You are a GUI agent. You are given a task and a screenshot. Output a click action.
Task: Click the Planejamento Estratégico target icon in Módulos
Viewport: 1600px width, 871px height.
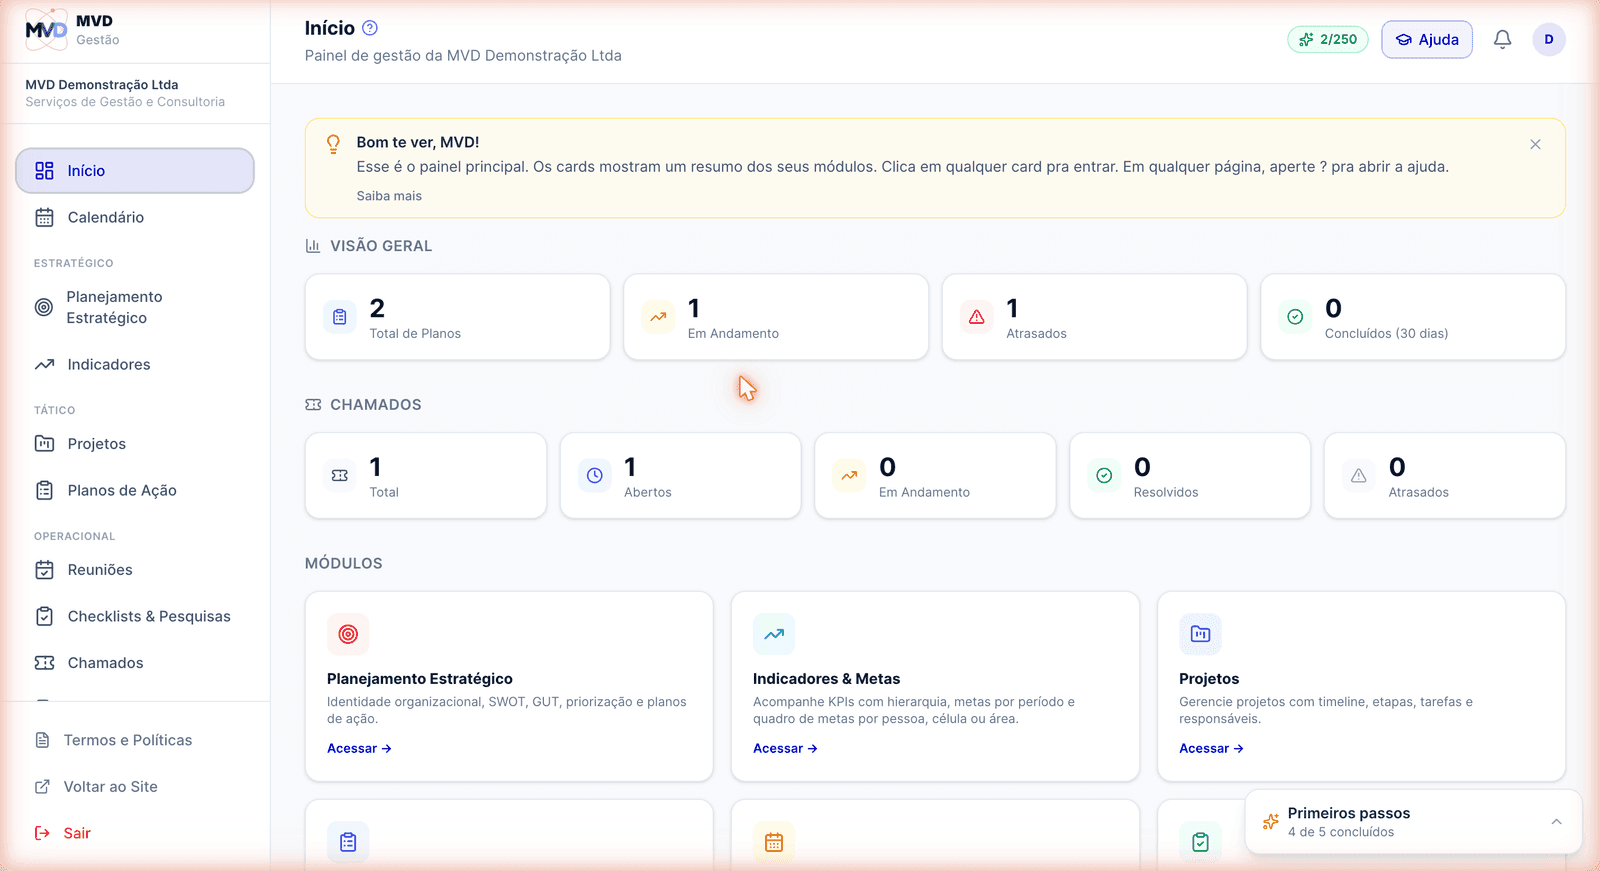pyautogui.click(x=348, y=634)
